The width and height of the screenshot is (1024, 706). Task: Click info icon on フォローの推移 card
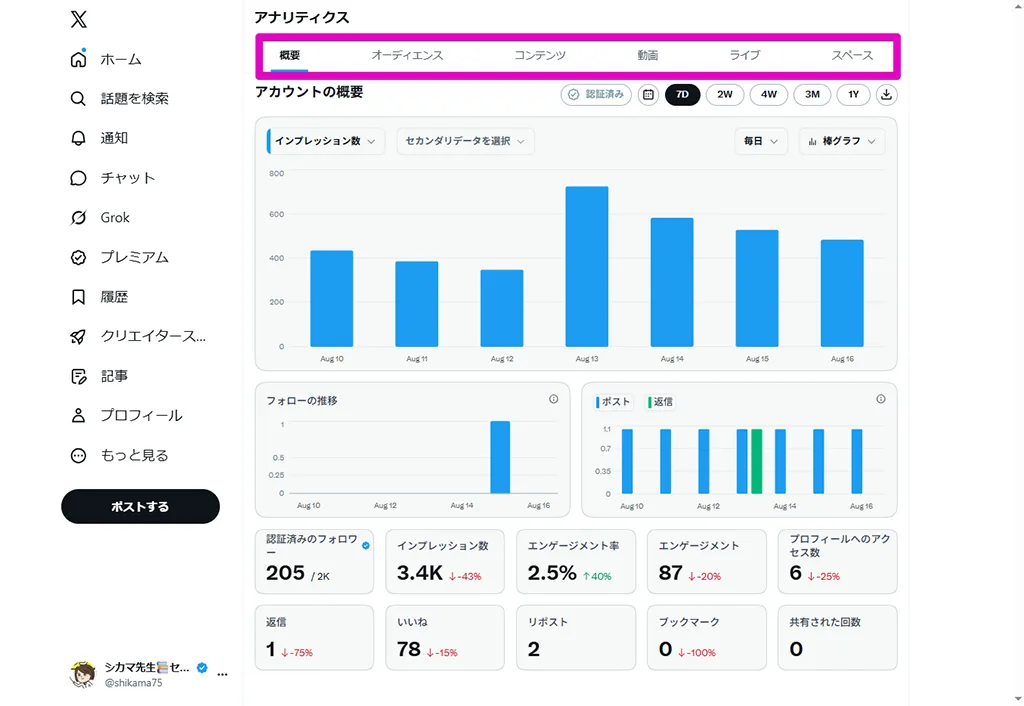pyautogui.click(x=553, y=399)
